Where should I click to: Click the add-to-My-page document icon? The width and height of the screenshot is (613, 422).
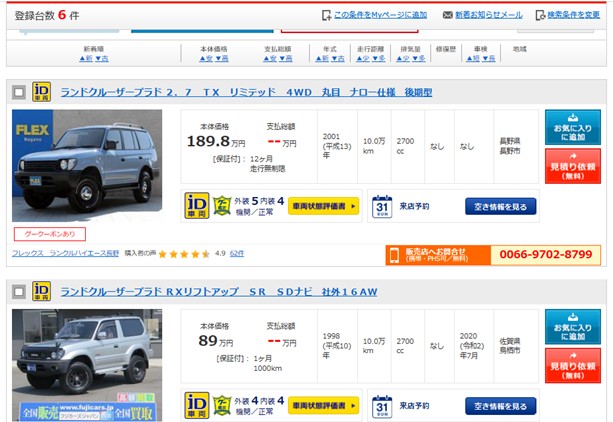pyautogui.click(x=326, y=15)
